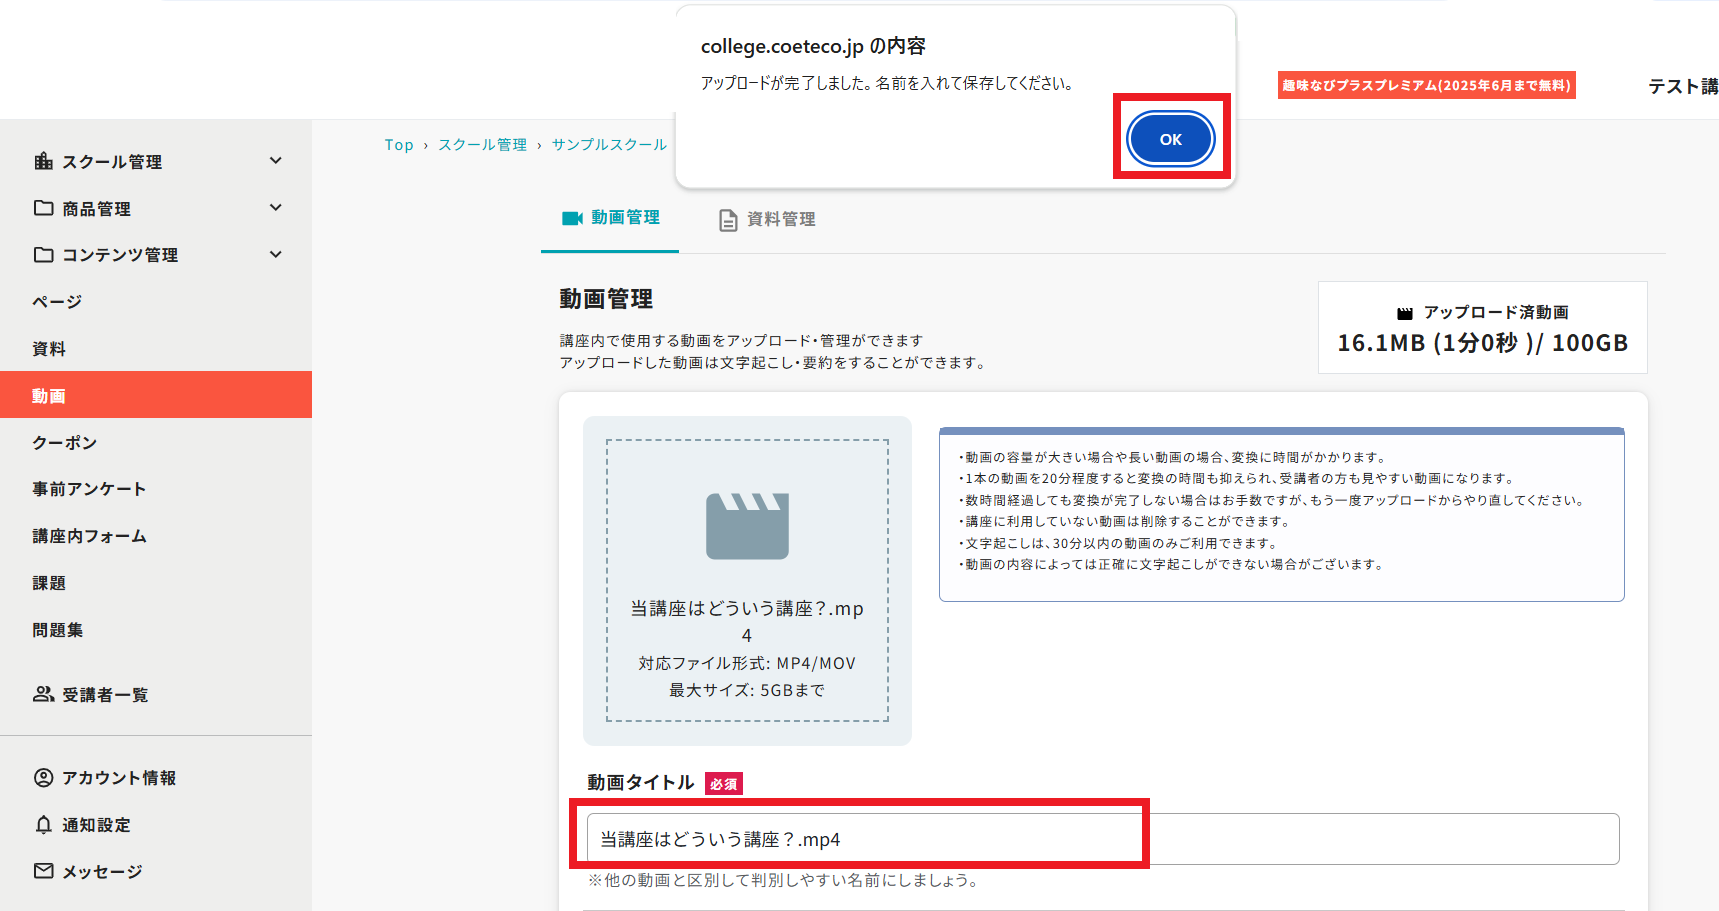1719x911 pixels.
Task: Click the 通知設定 bell icon
Action: tap(44, 825)
